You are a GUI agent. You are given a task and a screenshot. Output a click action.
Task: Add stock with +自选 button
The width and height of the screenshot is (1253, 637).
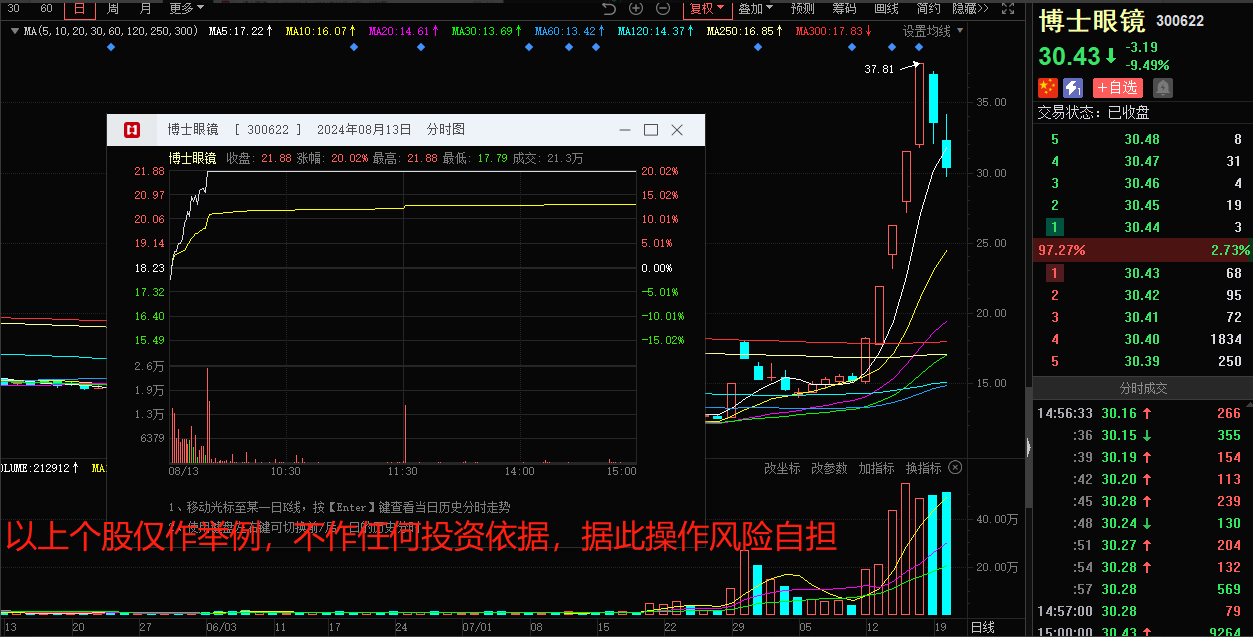1117,87
